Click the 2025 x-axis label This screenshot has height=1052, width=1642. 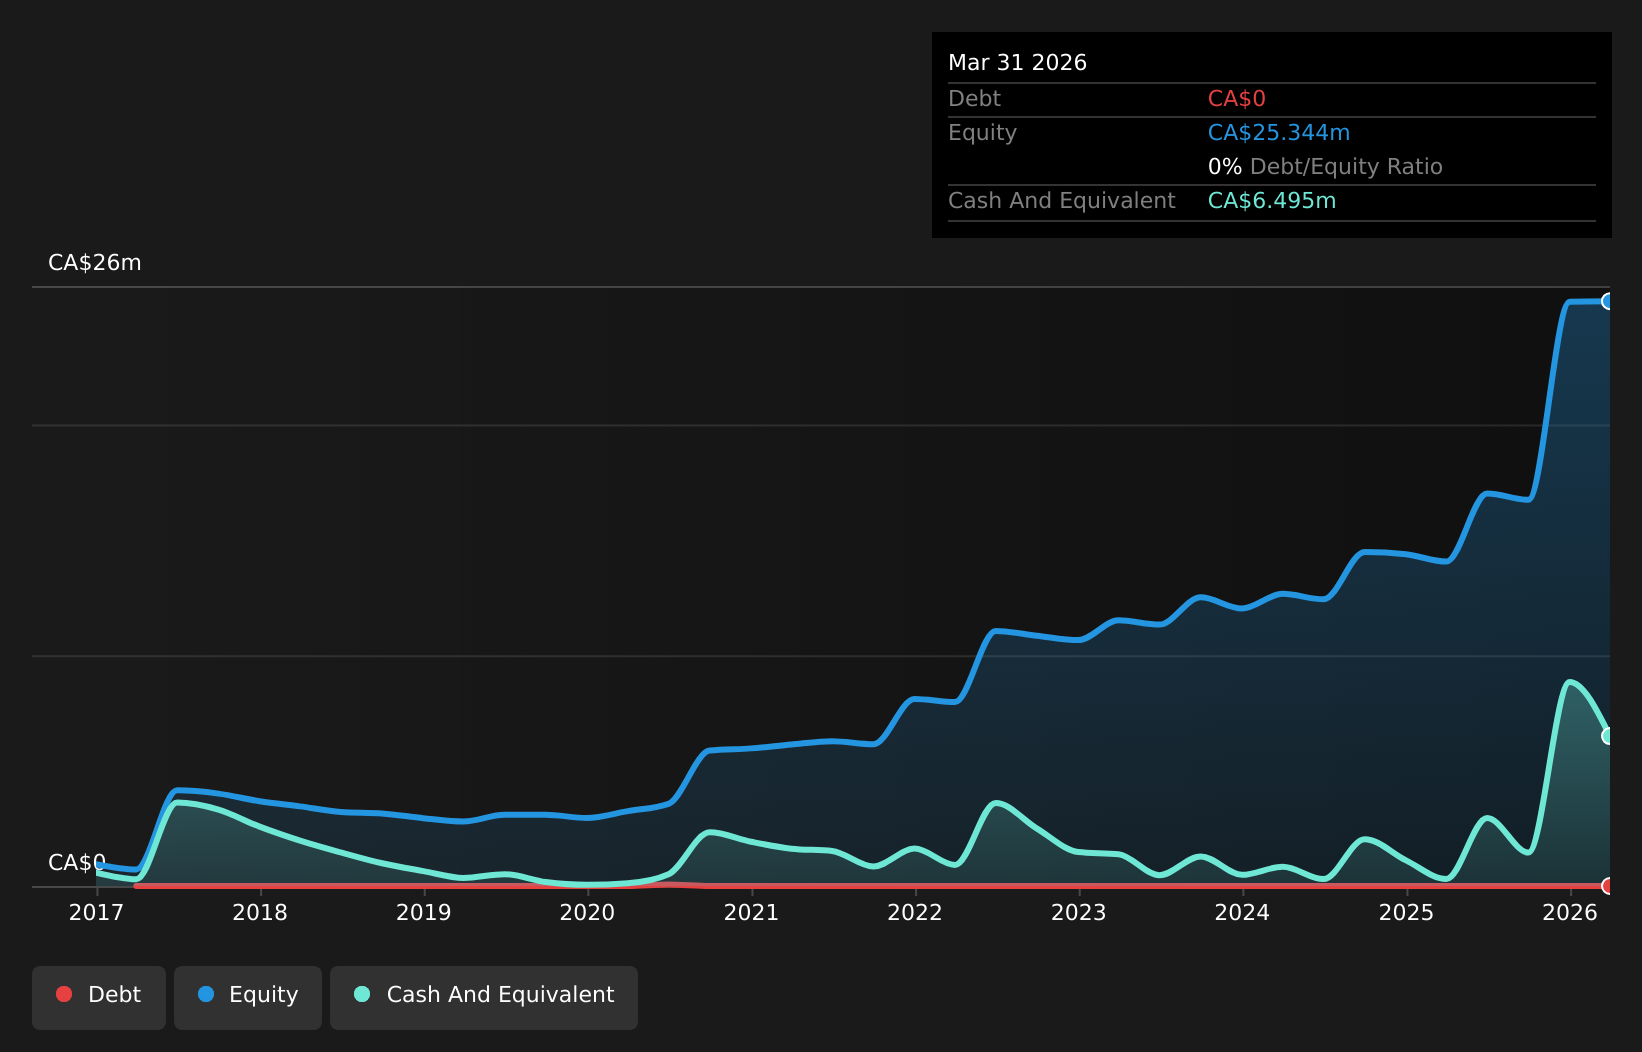[x=1406, y=912]
